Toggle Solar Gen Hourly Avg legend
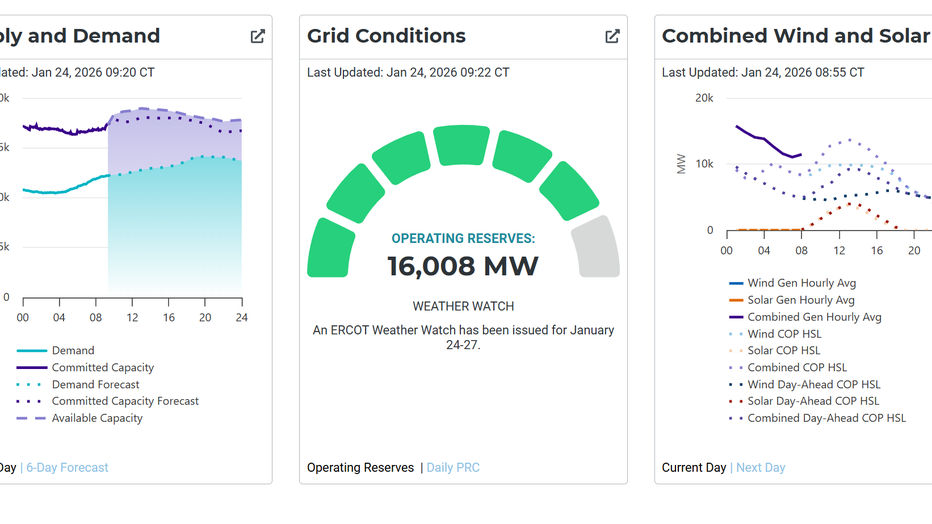 click(801, 300)
